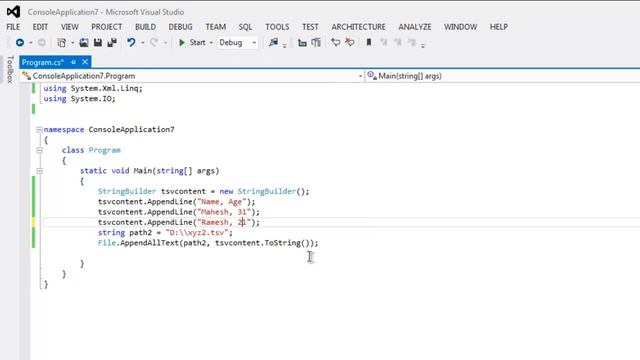Click the "Mahesh, 31" string literal
This screenshot has height=360, width=640.
pyautogui.click(x=224, y=212)
